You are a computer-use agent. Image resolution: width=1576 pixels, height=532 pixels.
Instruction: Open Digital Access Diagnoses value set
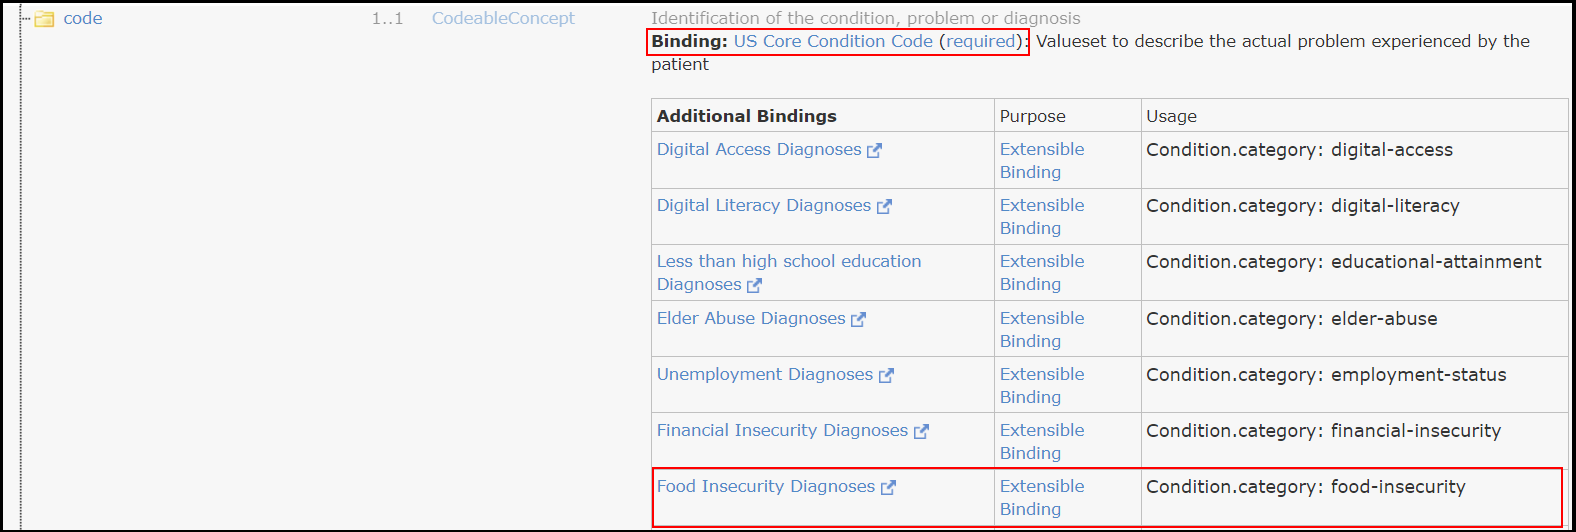(x=758, y=150)
